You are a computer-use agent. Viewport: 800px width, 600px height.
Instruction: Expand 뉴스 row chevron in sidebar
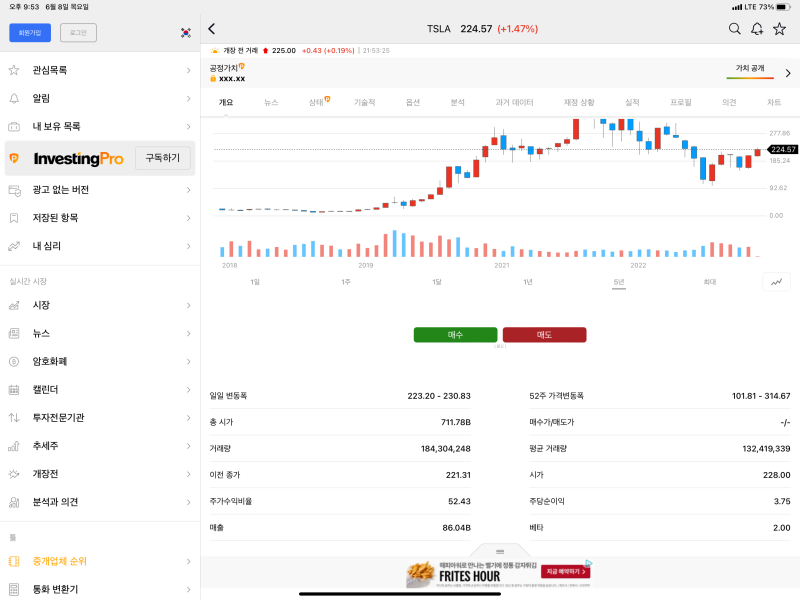[x=188, y=334]
